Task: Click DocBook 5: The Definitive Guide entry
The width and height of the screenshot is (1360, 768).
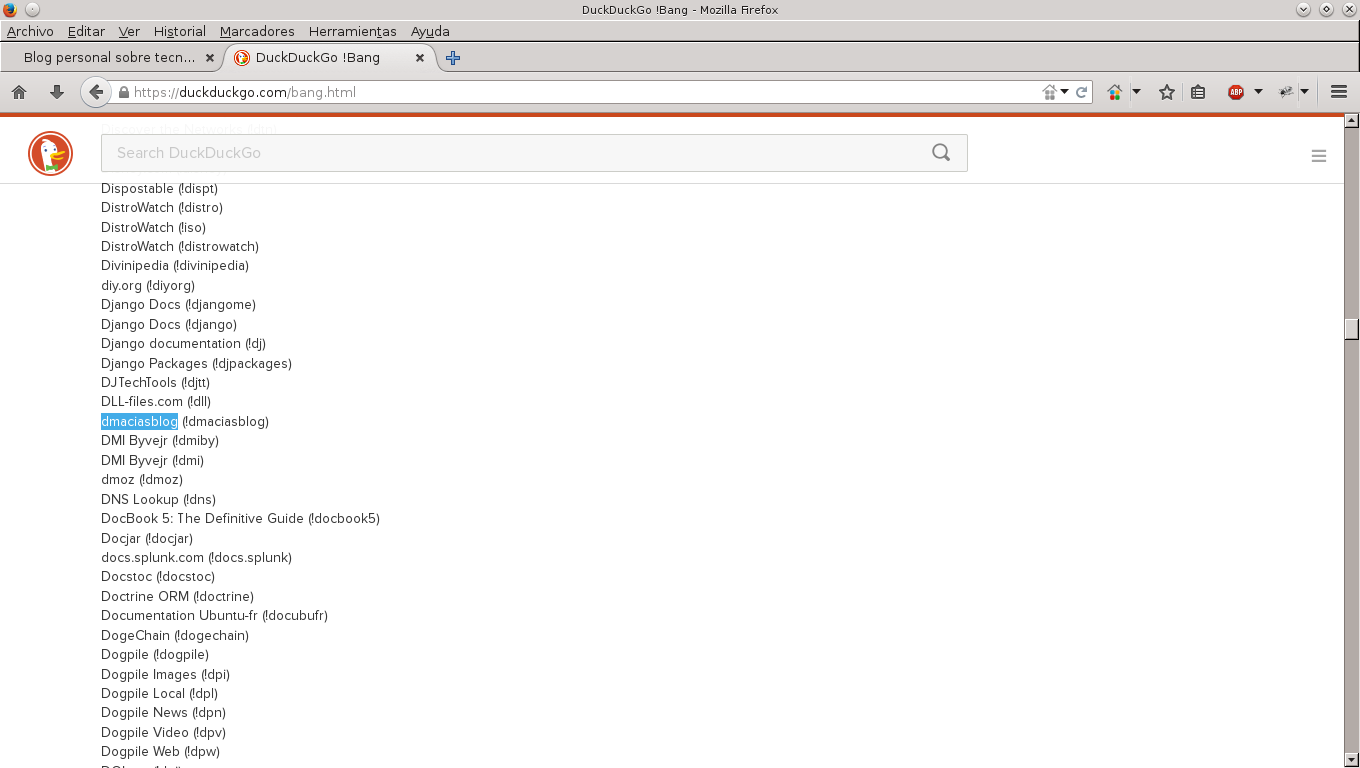Action: pyautogui.click(x=240, y=518)
